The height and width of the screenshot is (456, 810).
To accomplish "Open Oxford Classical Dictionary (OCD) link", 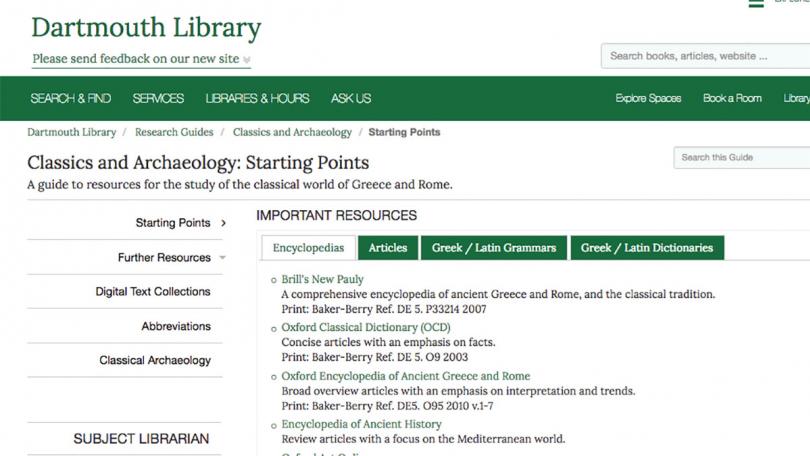I will click(366, 327).
